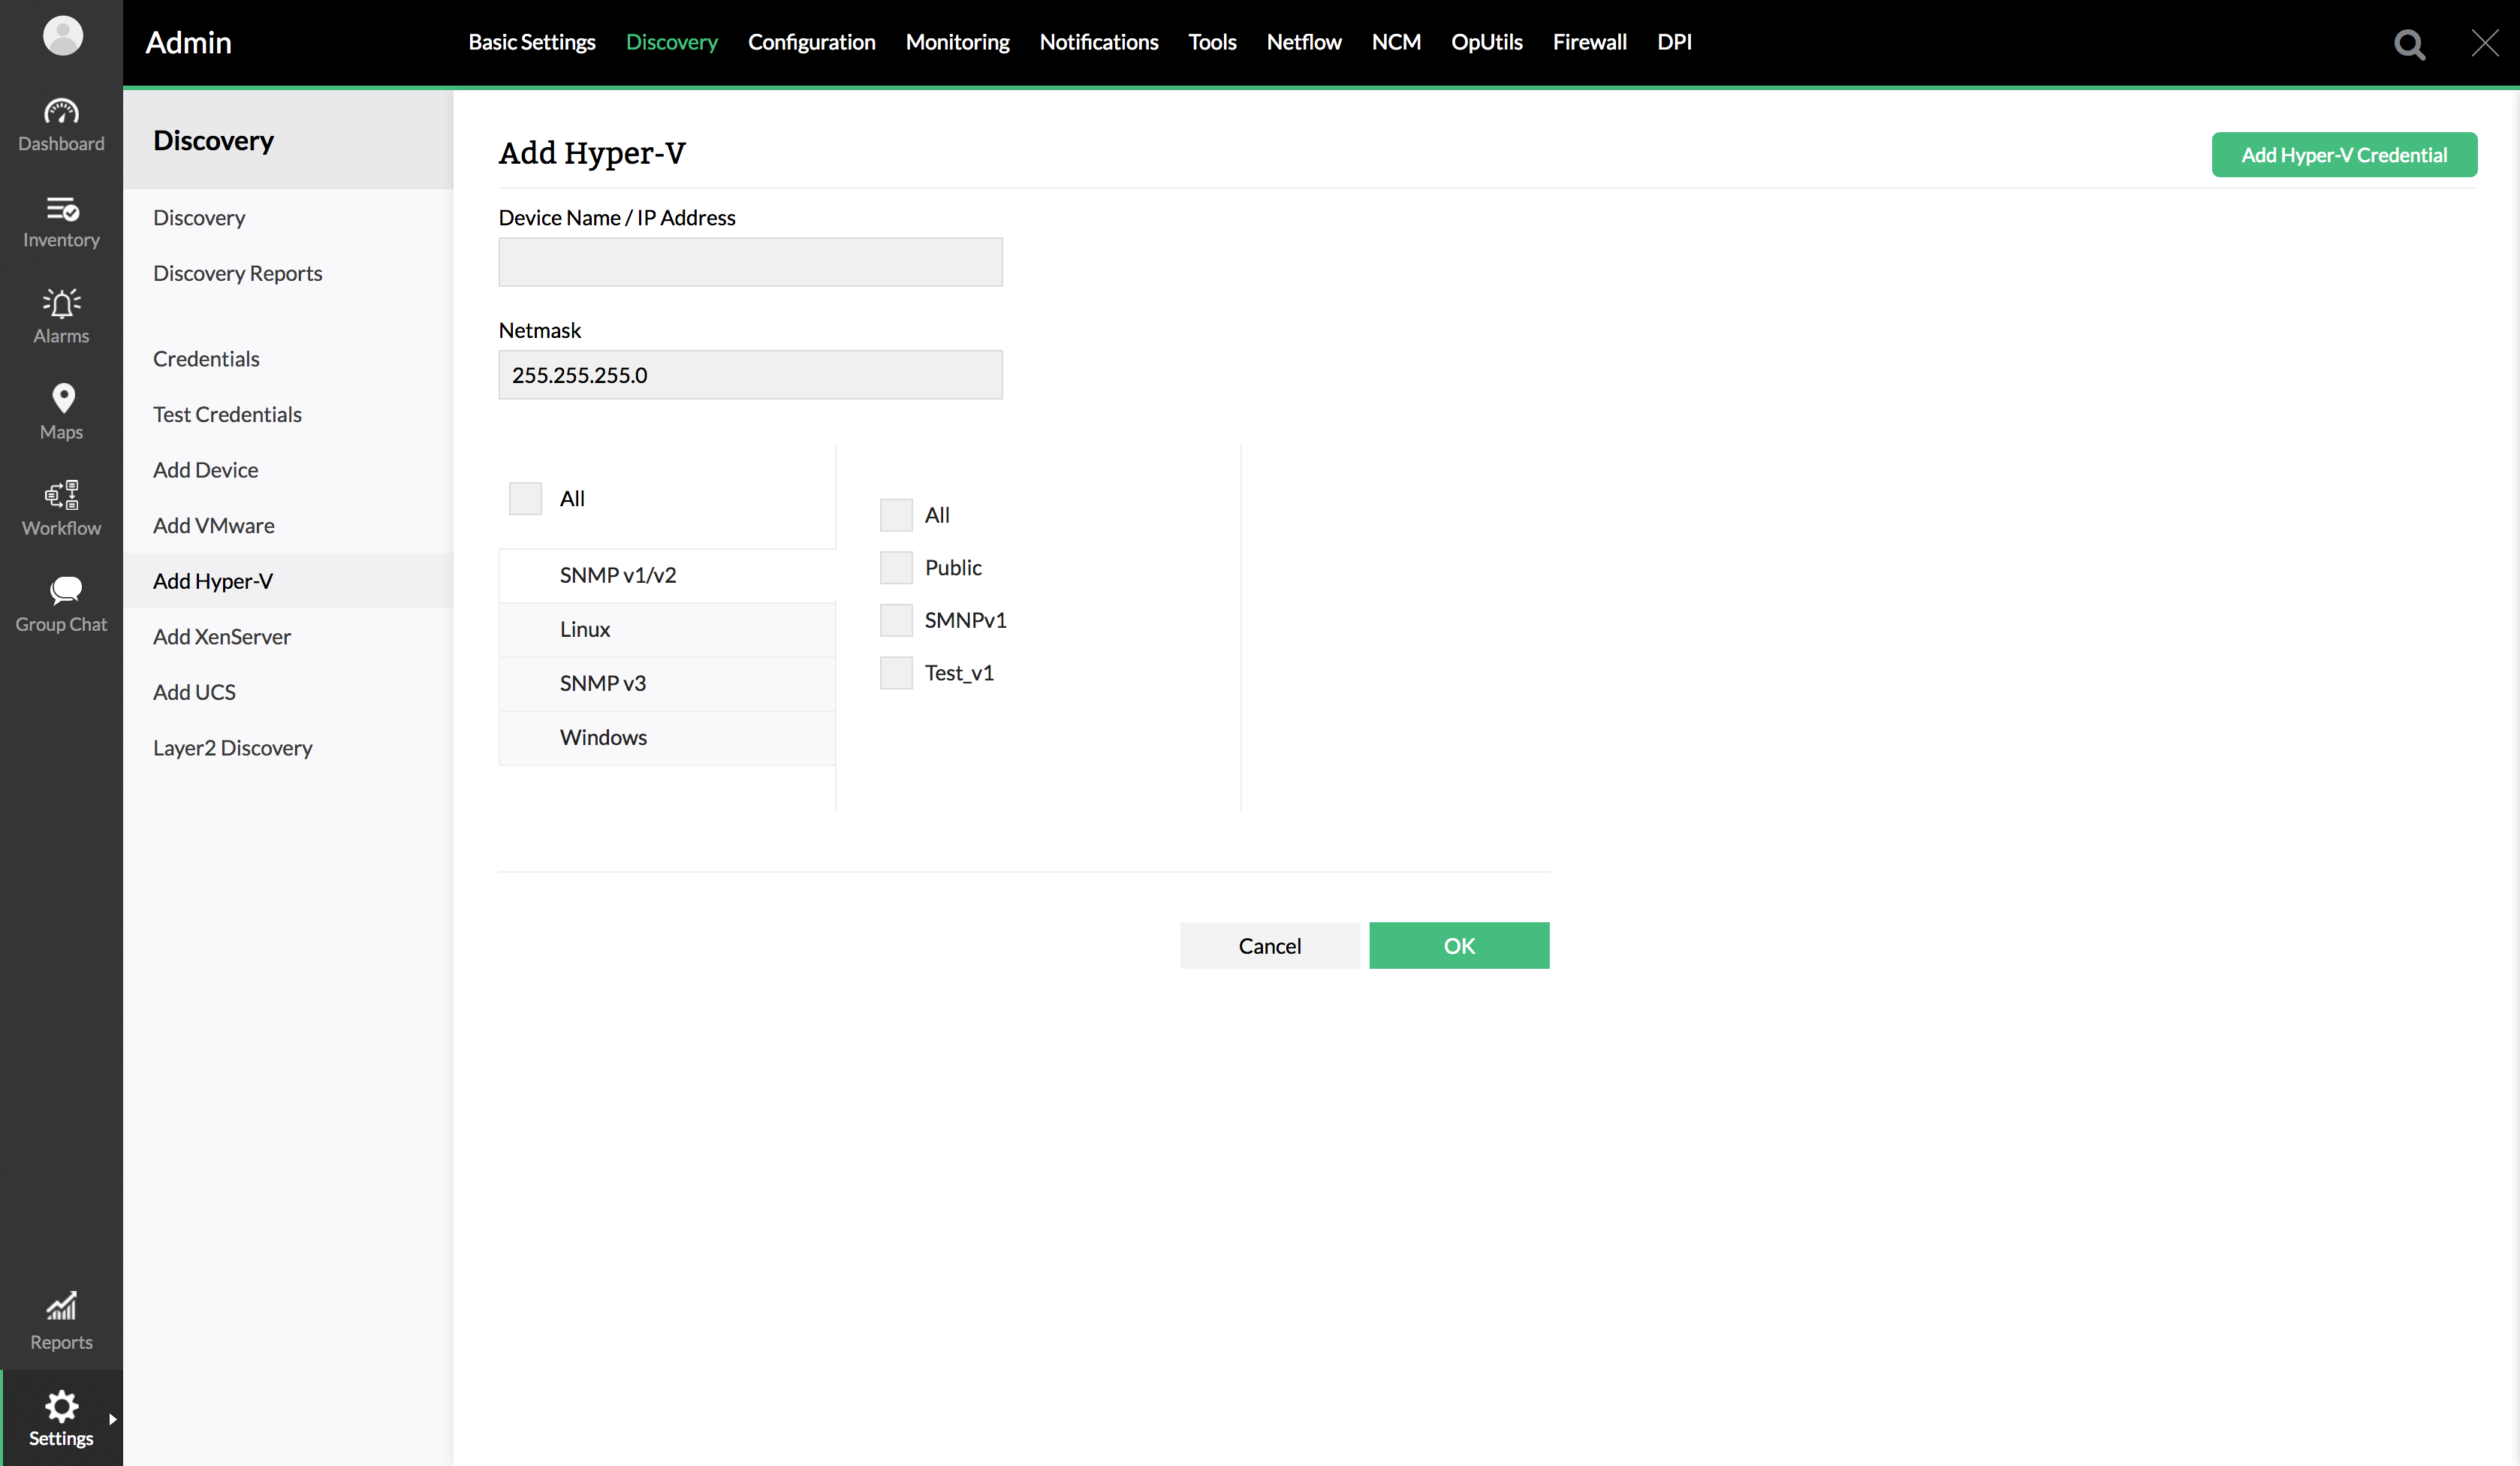Click in Device Name / IP Address field

tap(750, 262)
